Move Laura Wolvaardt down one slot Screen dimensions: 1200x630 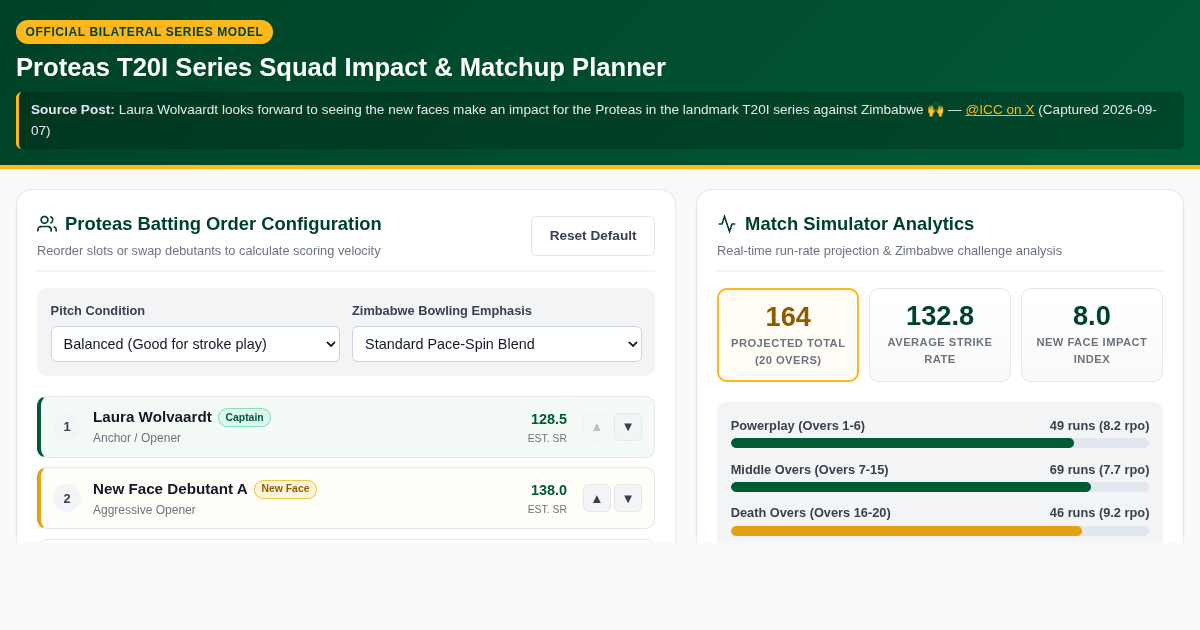(628, 427)
